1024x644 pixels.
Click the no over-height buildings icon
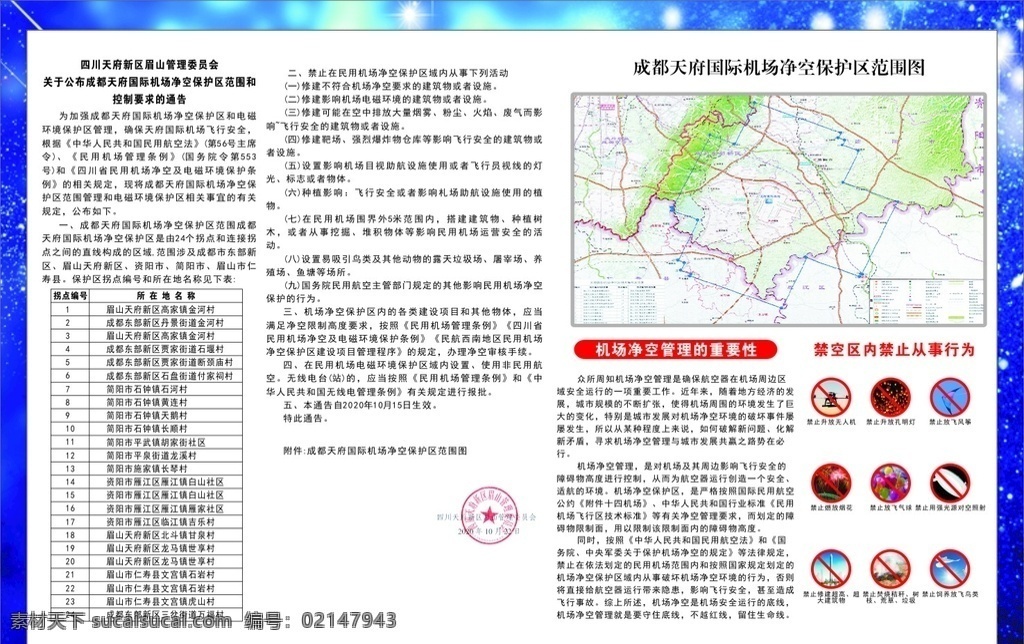(x=831, y=570)
